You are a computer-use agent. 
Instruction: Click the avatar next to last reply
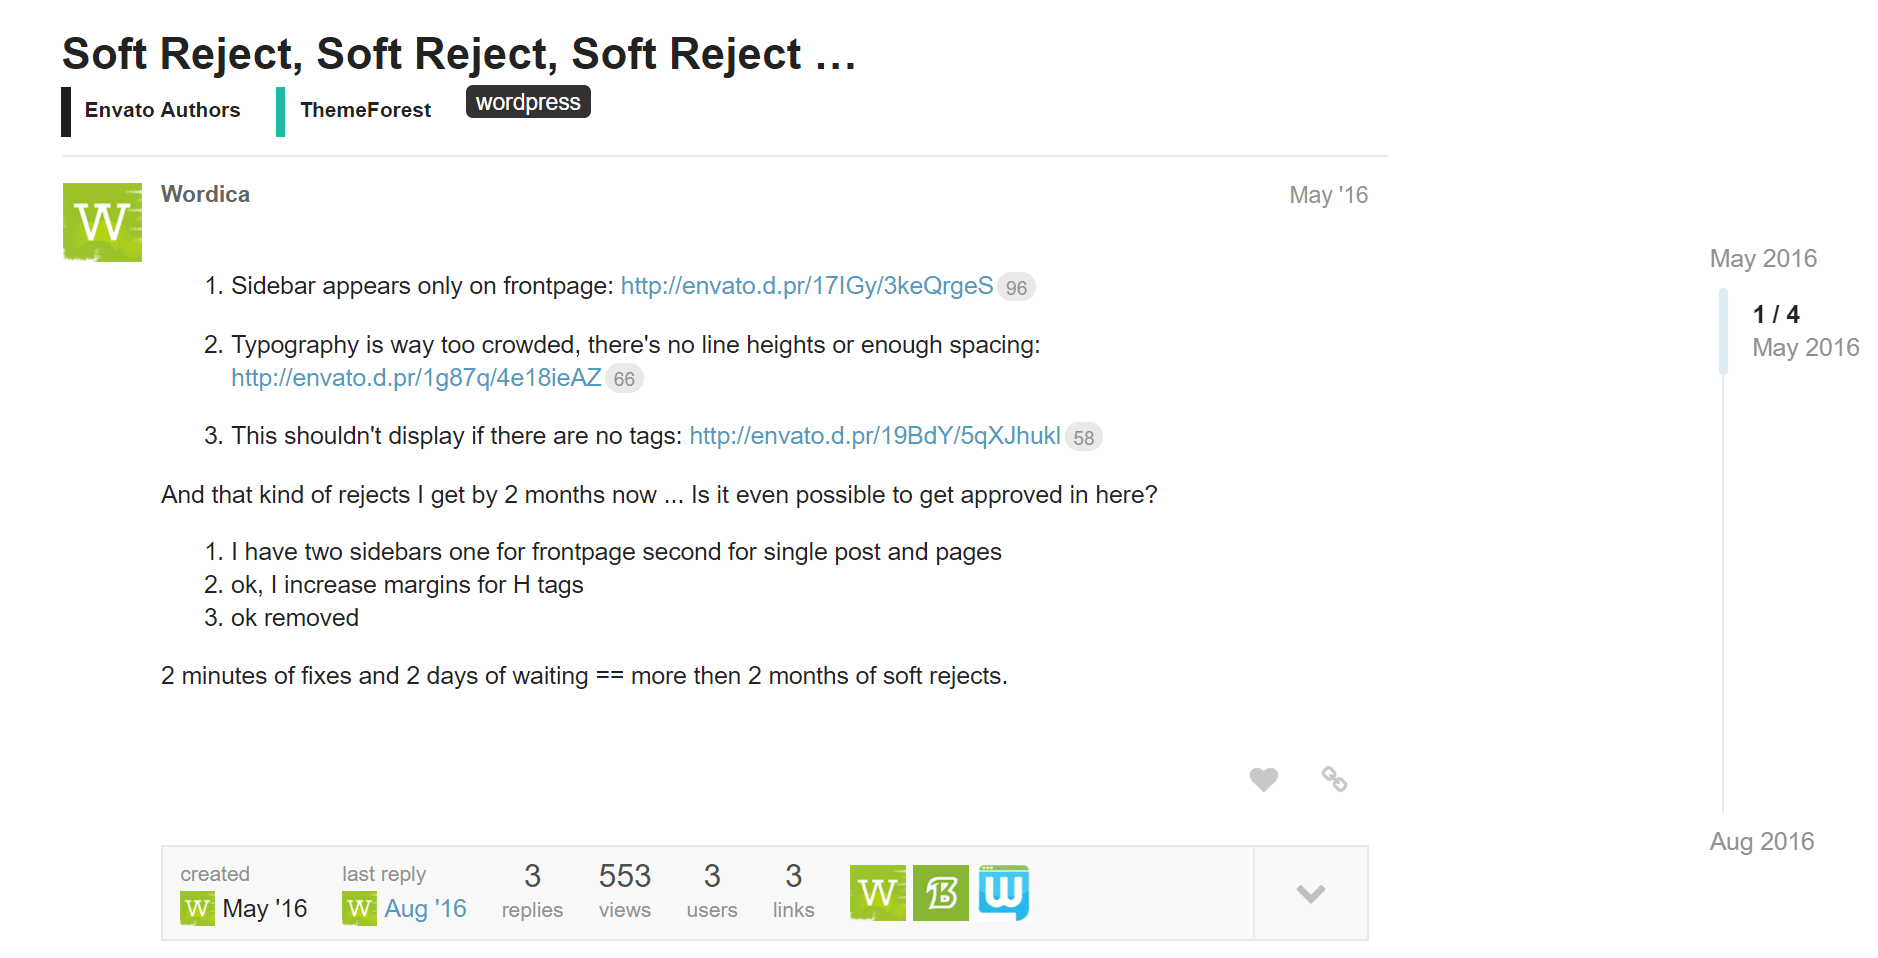(358, 908)
